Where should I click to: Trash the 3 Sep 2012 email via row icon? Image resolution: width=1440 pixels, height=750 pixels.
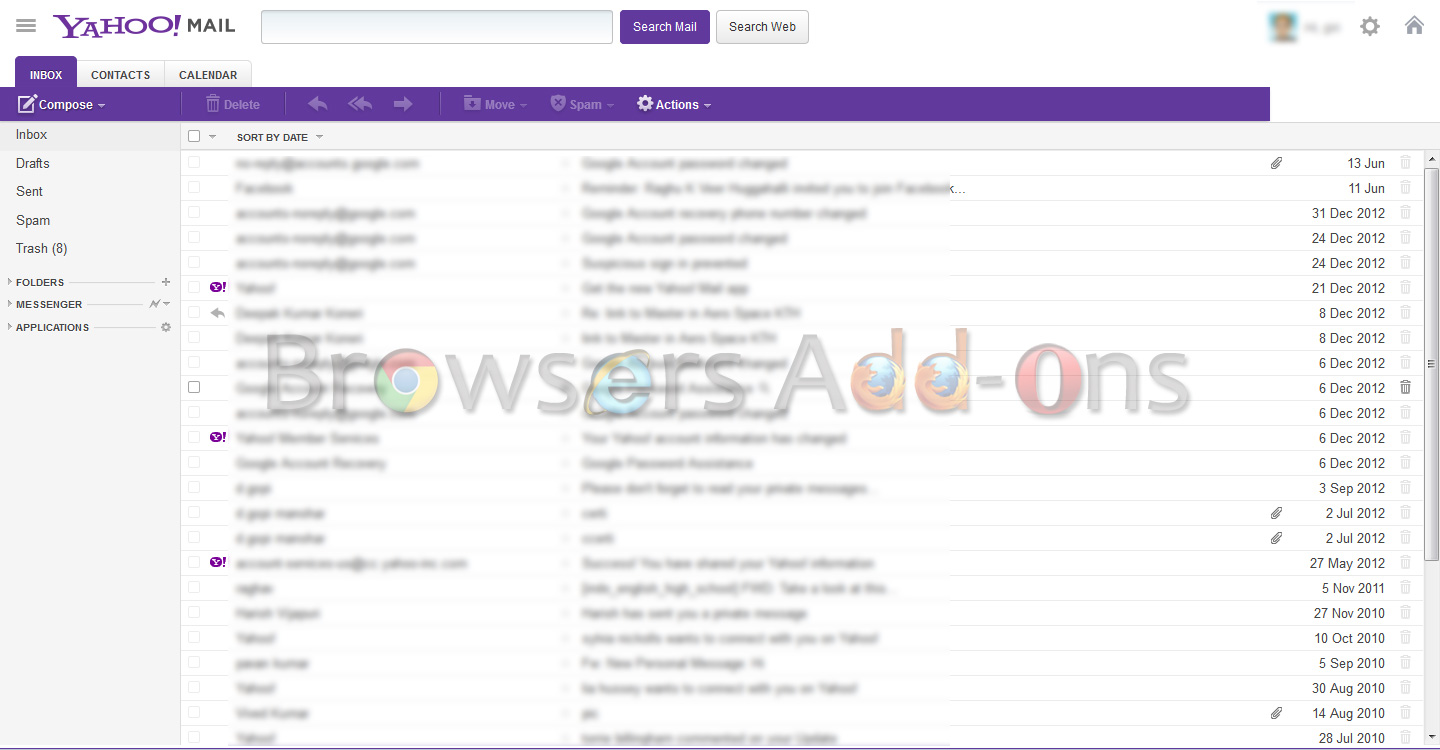click(1406, 487)
